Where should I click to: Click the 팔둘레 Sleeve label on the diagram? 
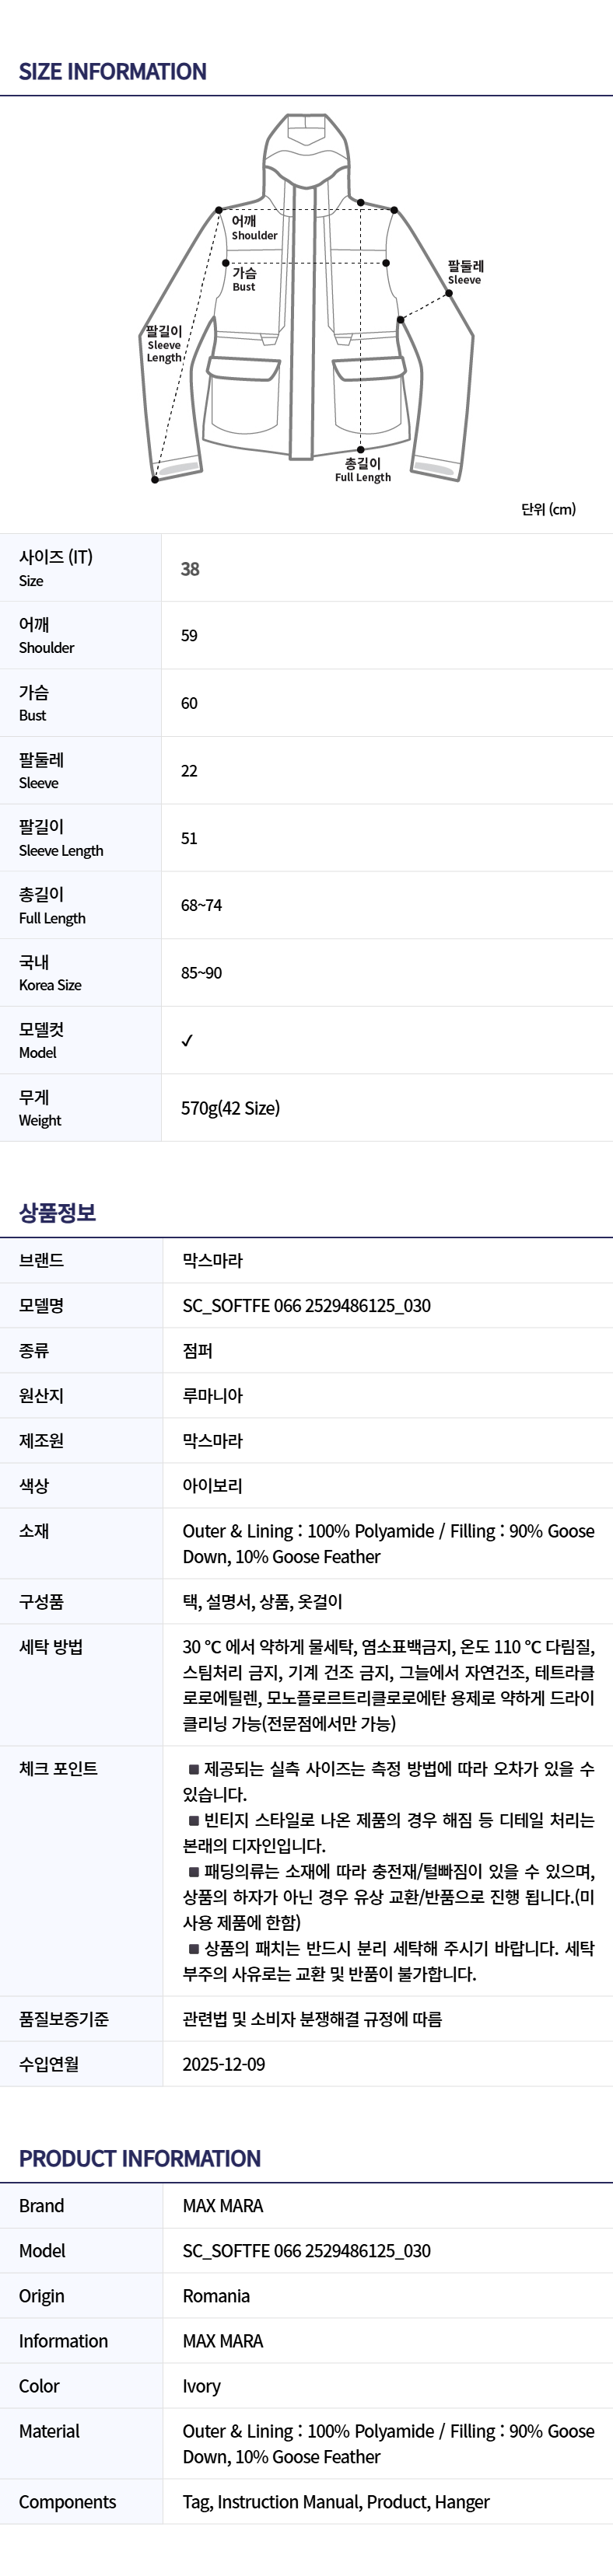(465, 272)
